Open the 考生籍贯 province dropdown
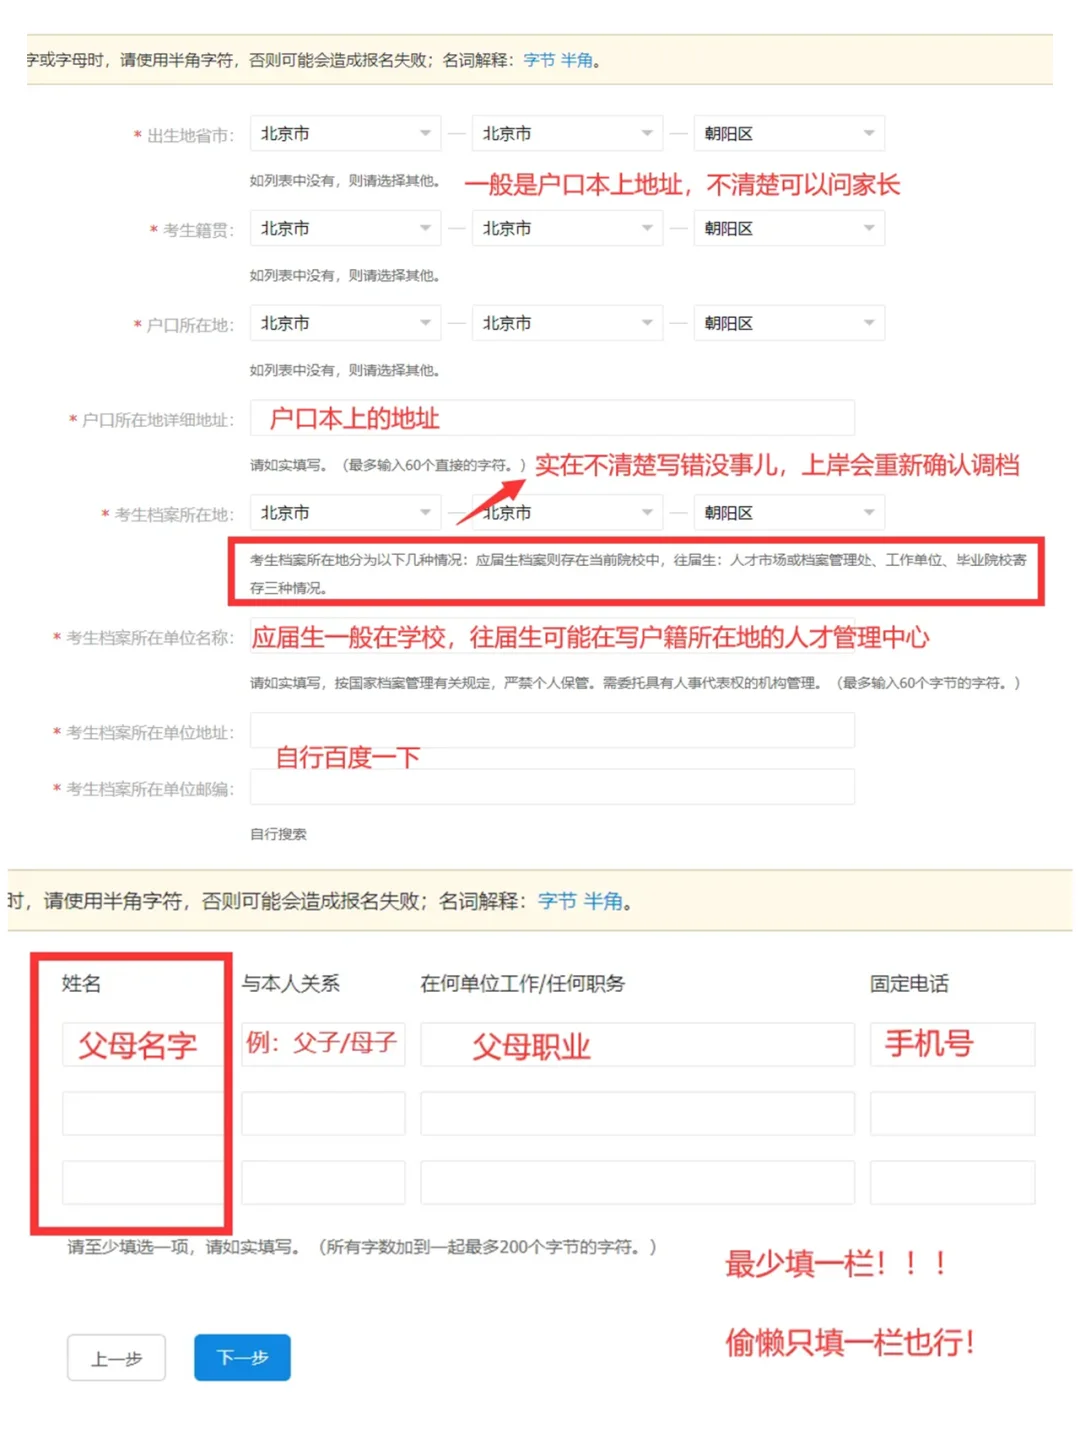 click(344, 227)
